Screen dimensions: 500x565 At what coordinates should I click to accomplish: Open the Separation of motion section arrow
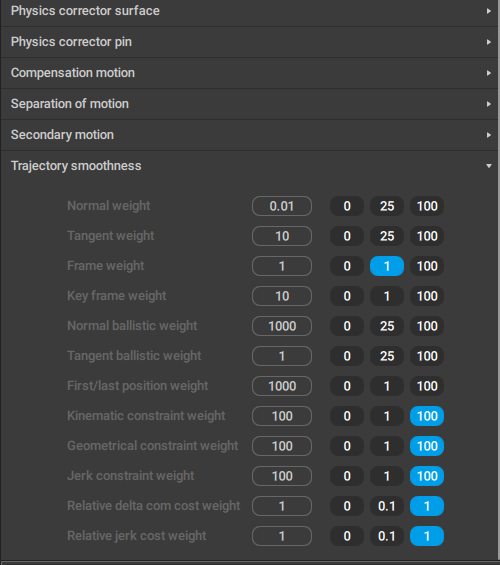488,104
